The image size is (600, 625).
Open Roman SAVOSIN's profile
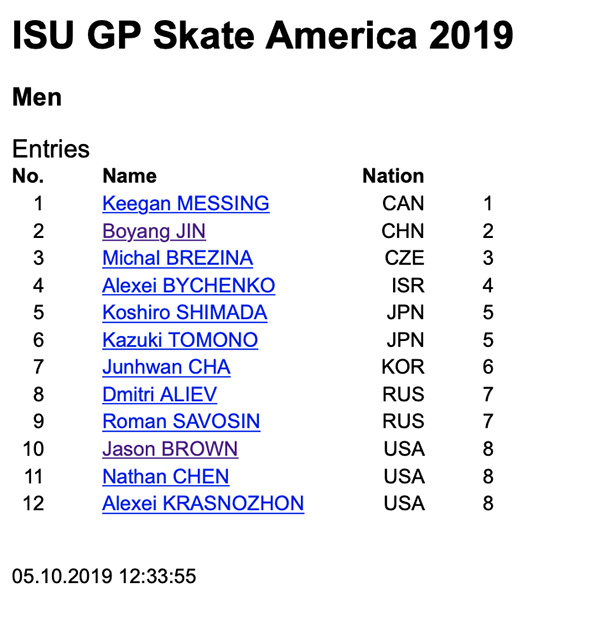[181, 422]
